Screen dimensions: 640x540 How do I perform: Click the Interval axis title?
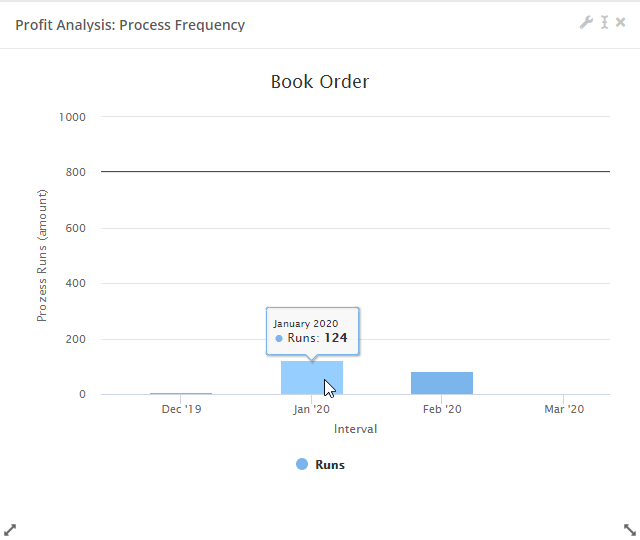click(355, 429)
